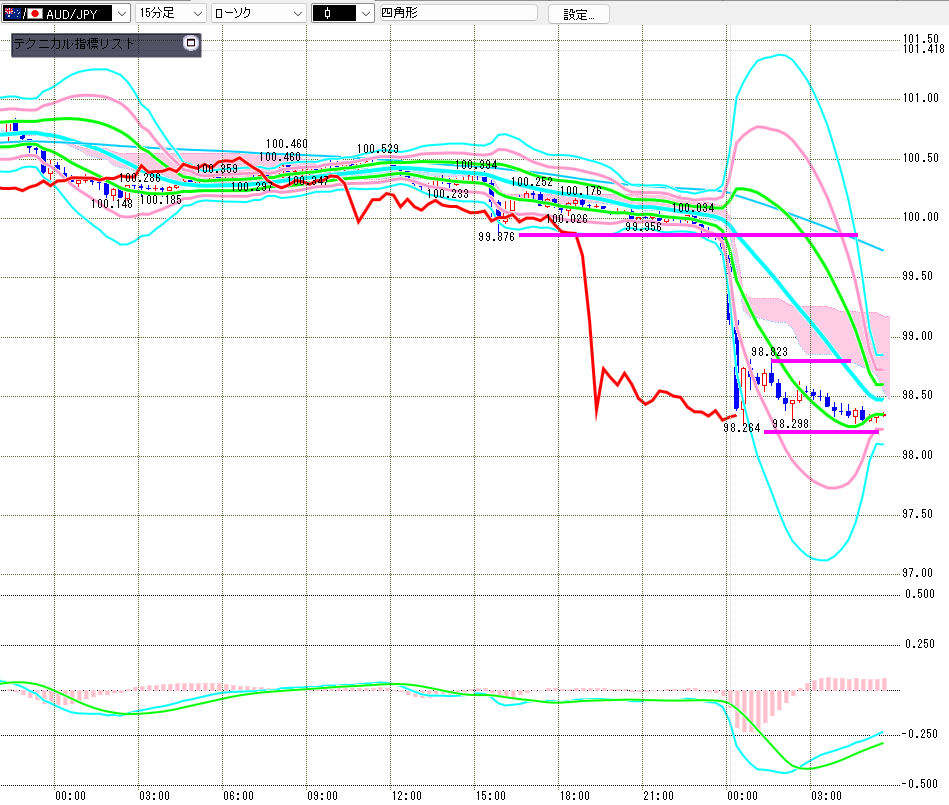
Task: Click the 100.529 high price label
Action: [377, 149]
